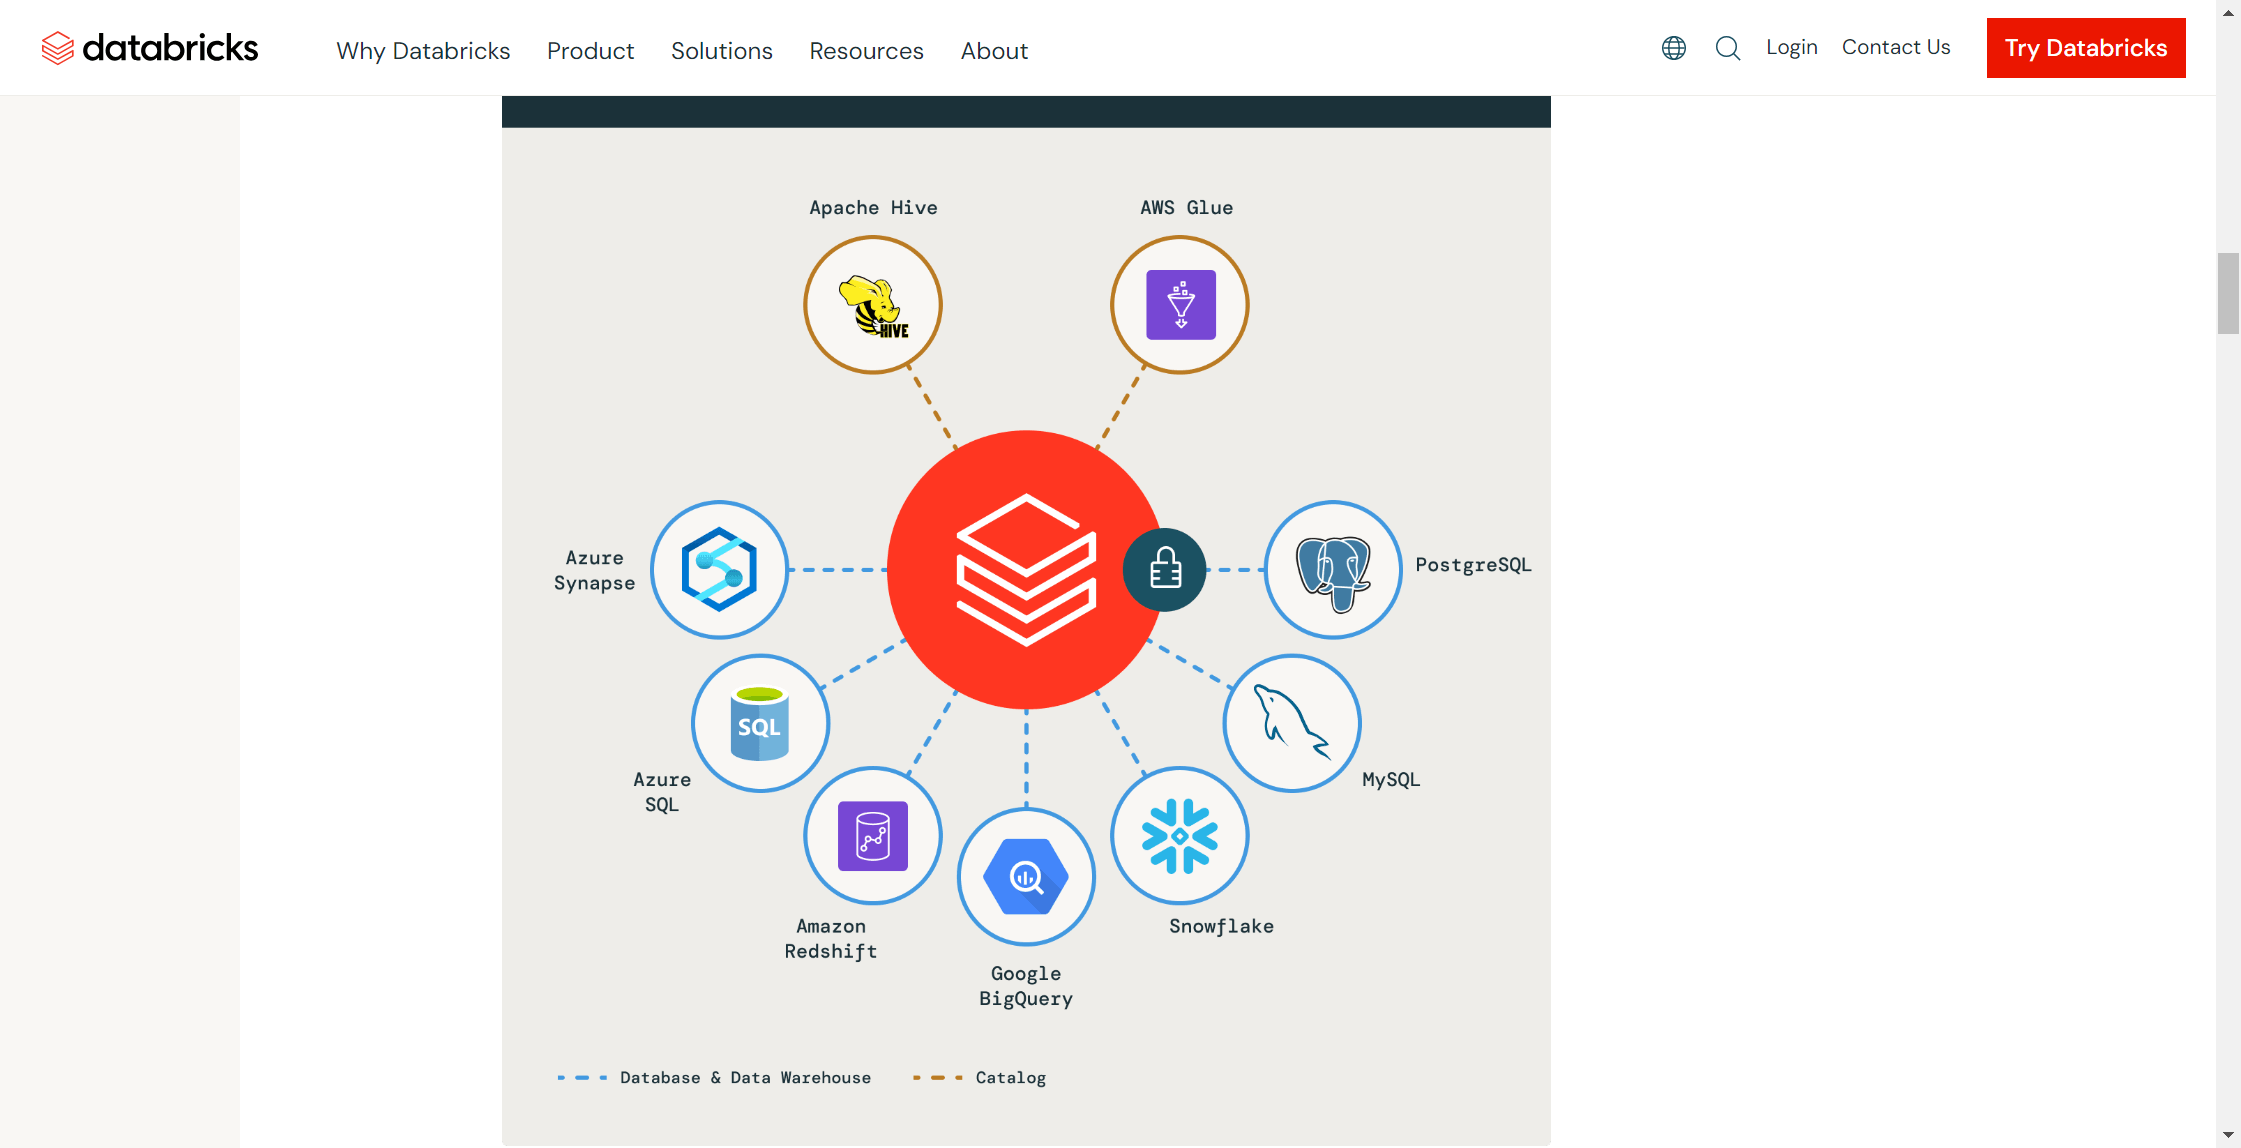Click the scrollbar up arrow
The height and width of the screenshot is (1148, 2241).
tap(2228, 12)
